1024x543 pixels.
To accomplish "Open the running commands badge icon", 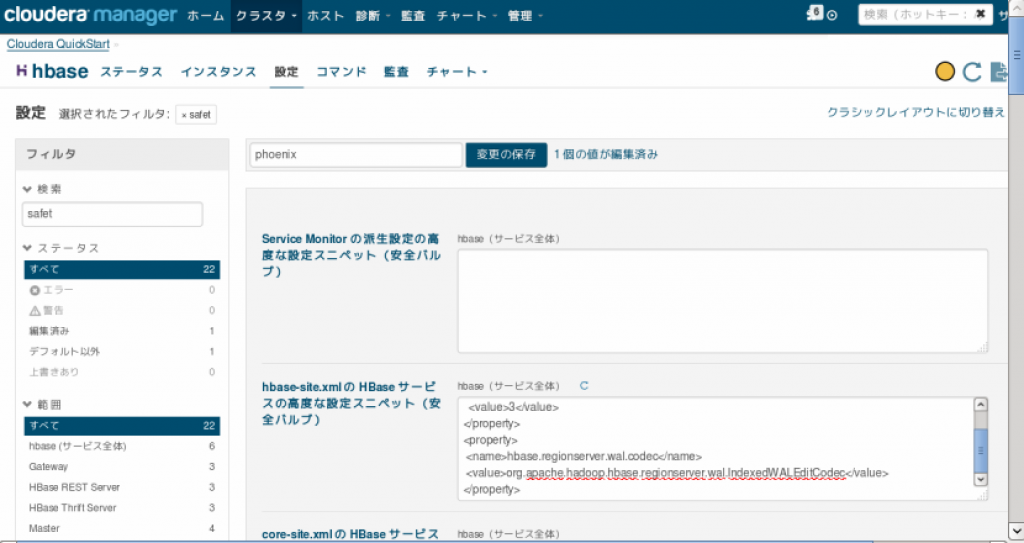I will pos(815,13).
